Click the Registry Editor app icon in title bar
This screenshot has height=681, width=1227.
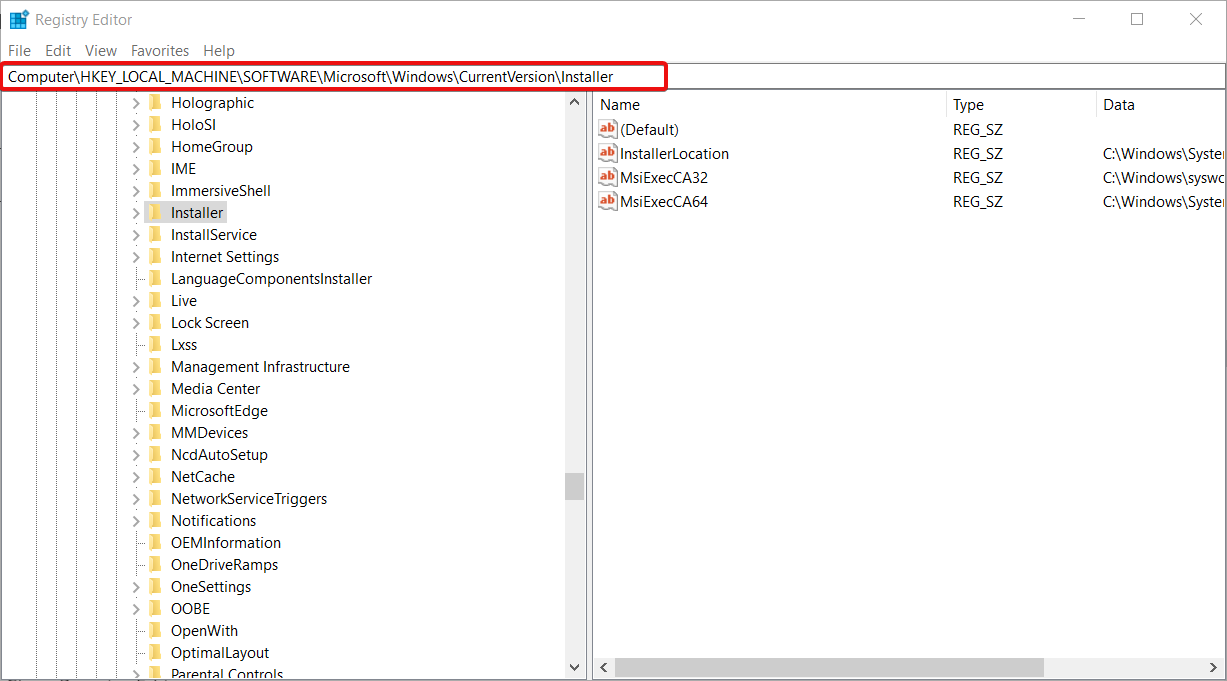pos(18,19)
